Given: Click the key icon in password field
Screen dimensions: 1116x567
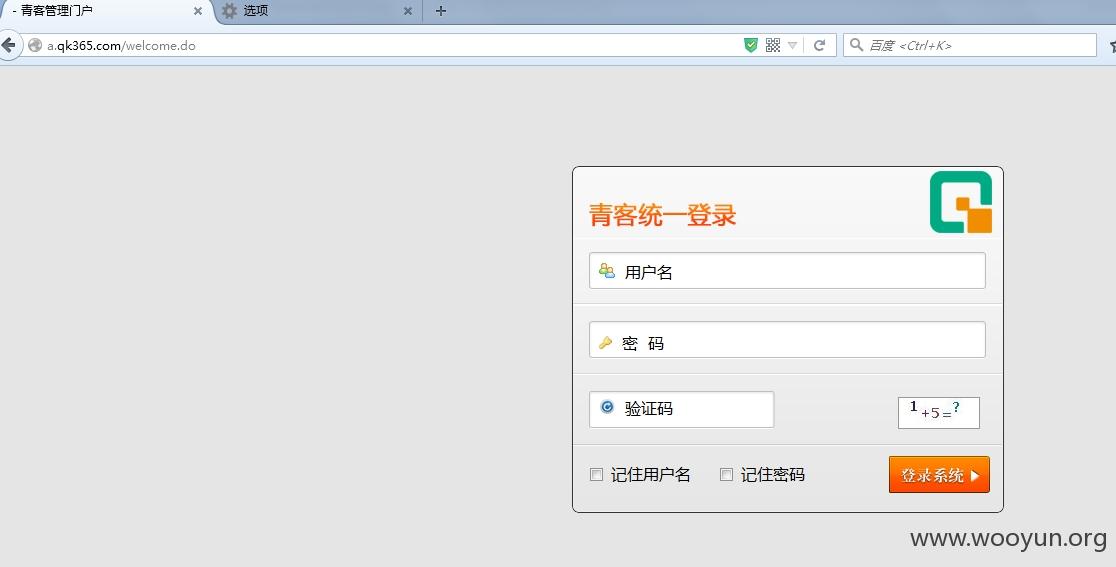Looking at the screenshot, I should [x=606, y=343].
